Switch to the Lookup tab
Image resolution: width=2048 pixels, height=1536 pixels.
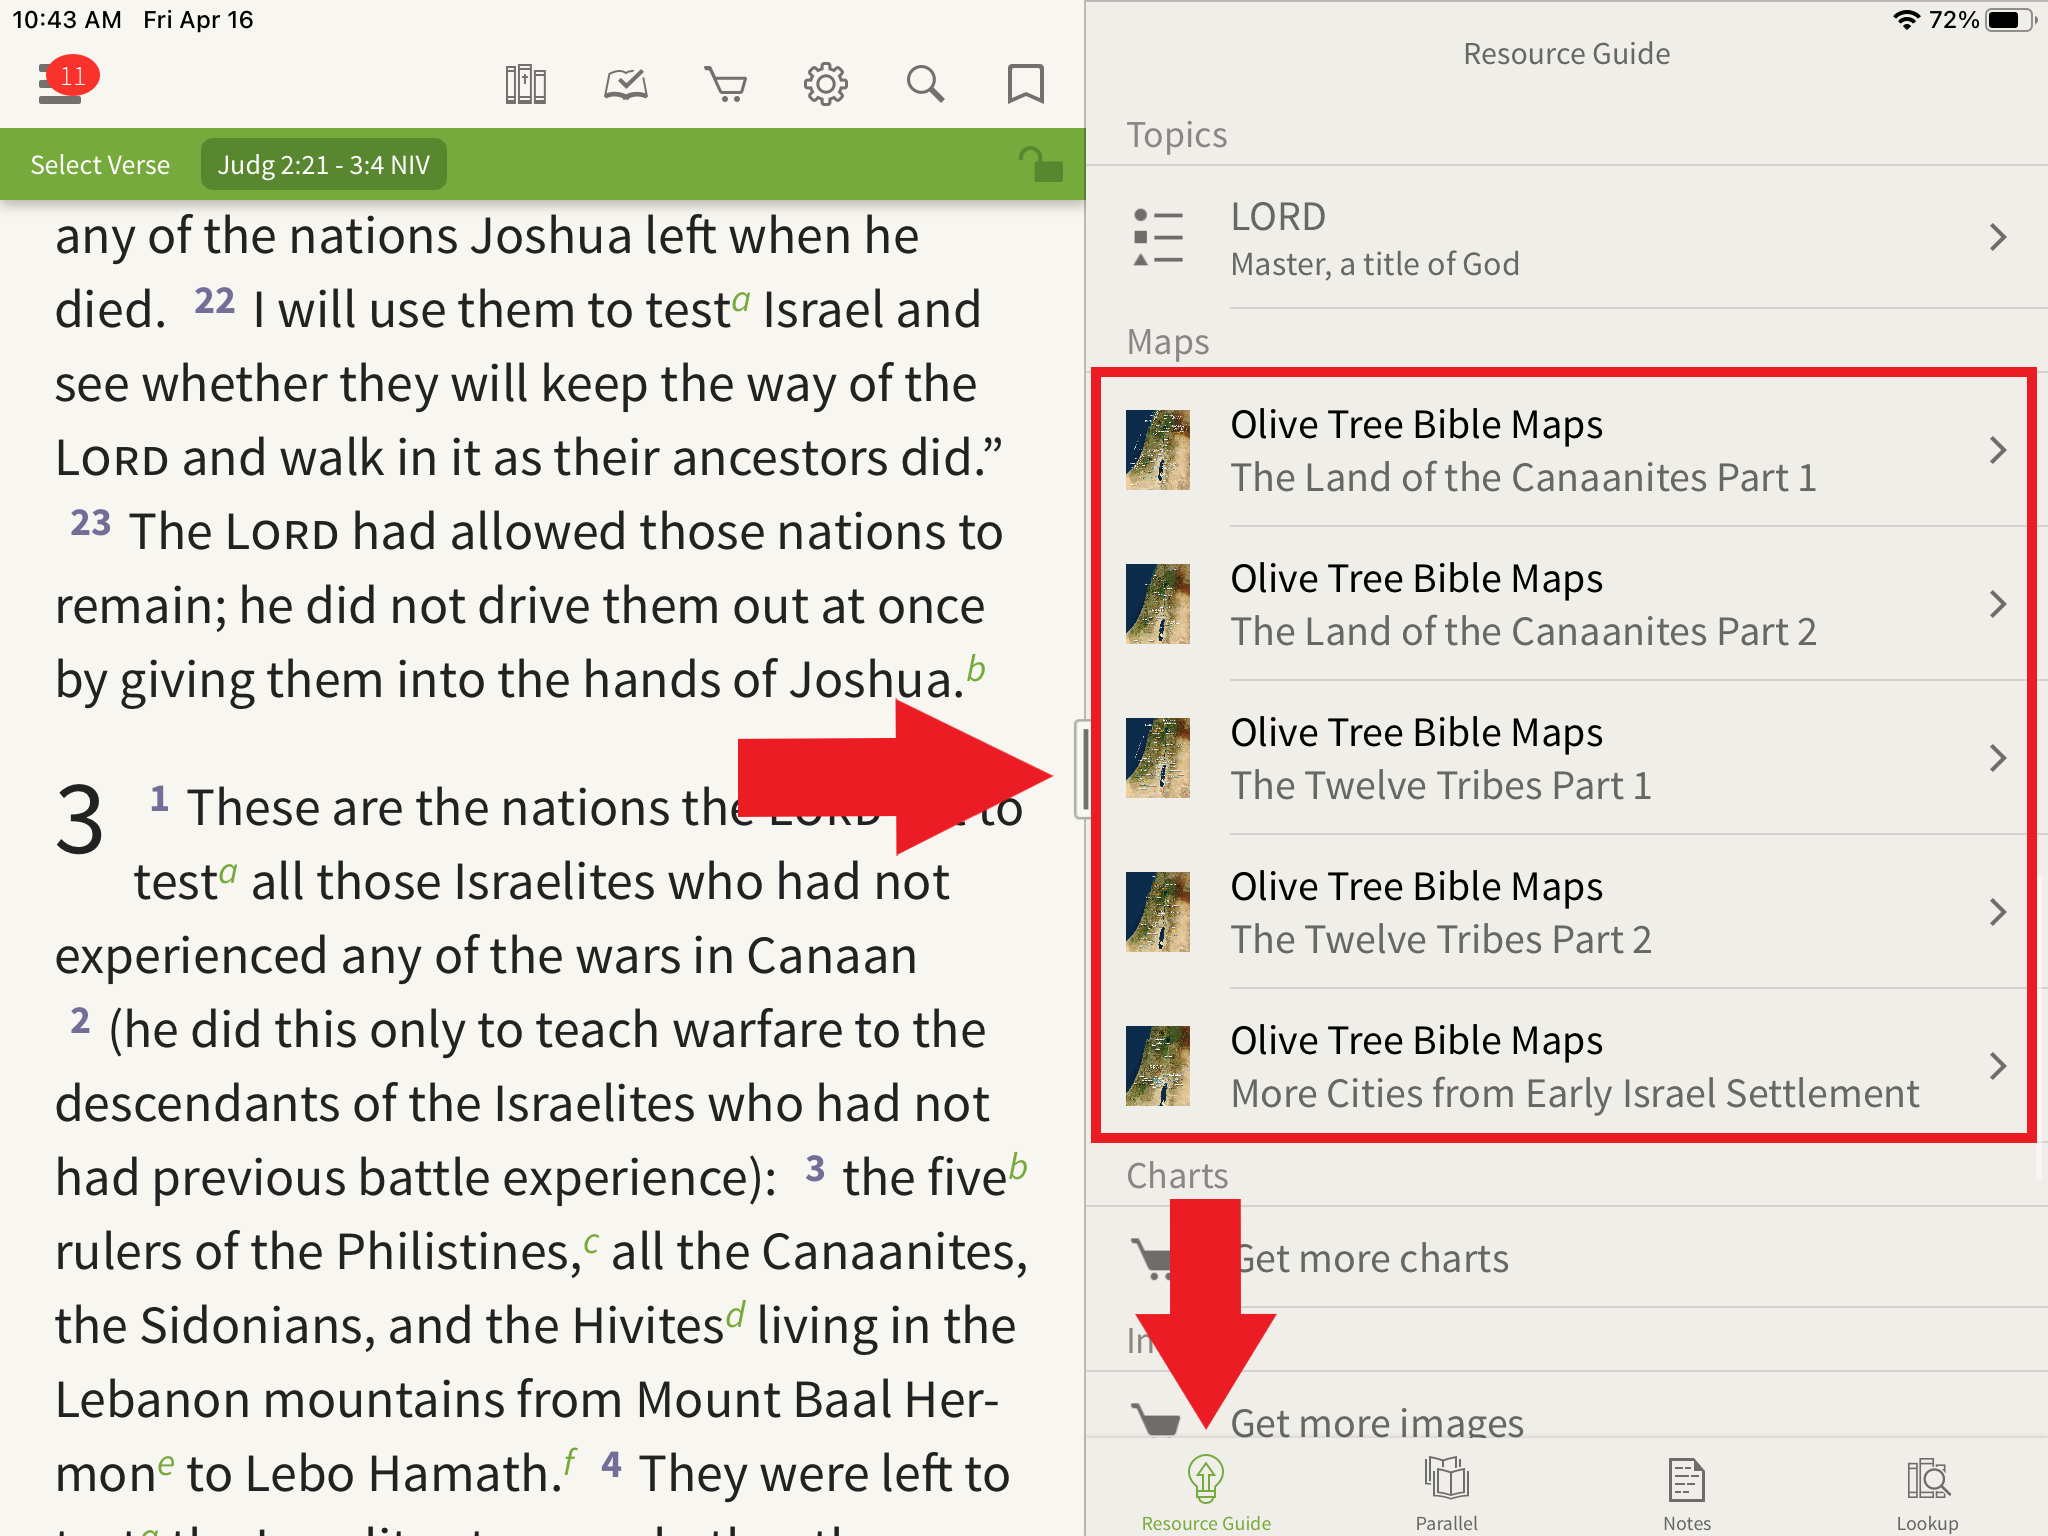point(1927,1492)
